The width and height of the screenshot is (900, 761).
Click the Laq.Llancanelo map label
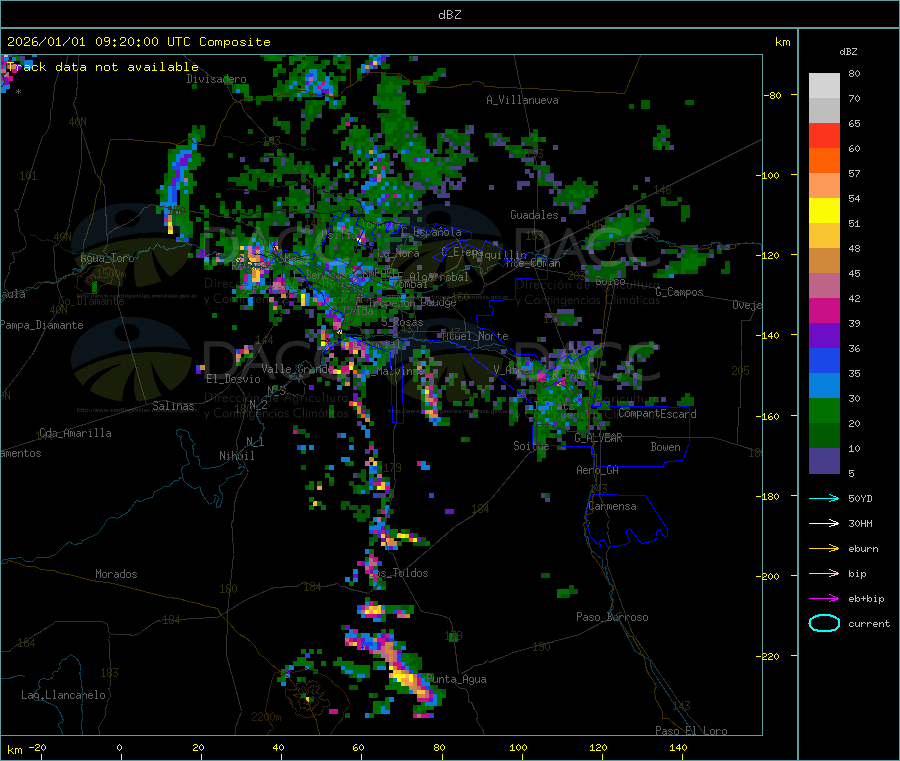(63, 695)
